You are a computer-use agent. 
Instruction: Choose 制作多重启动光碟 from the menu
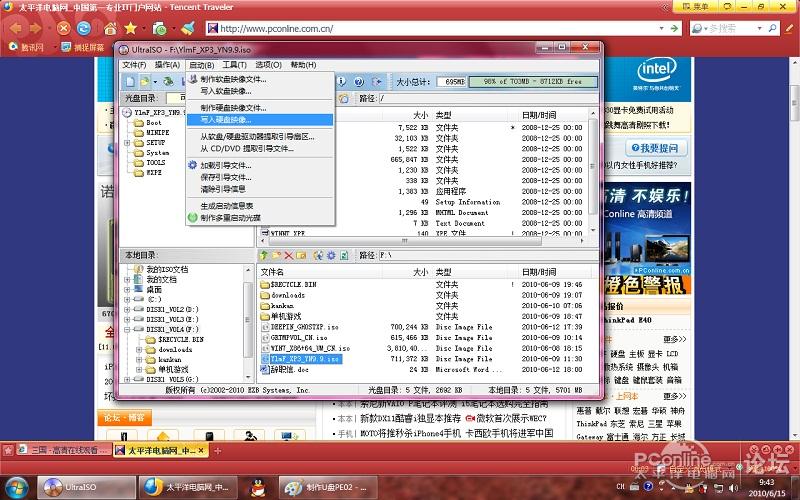(230, 216)
